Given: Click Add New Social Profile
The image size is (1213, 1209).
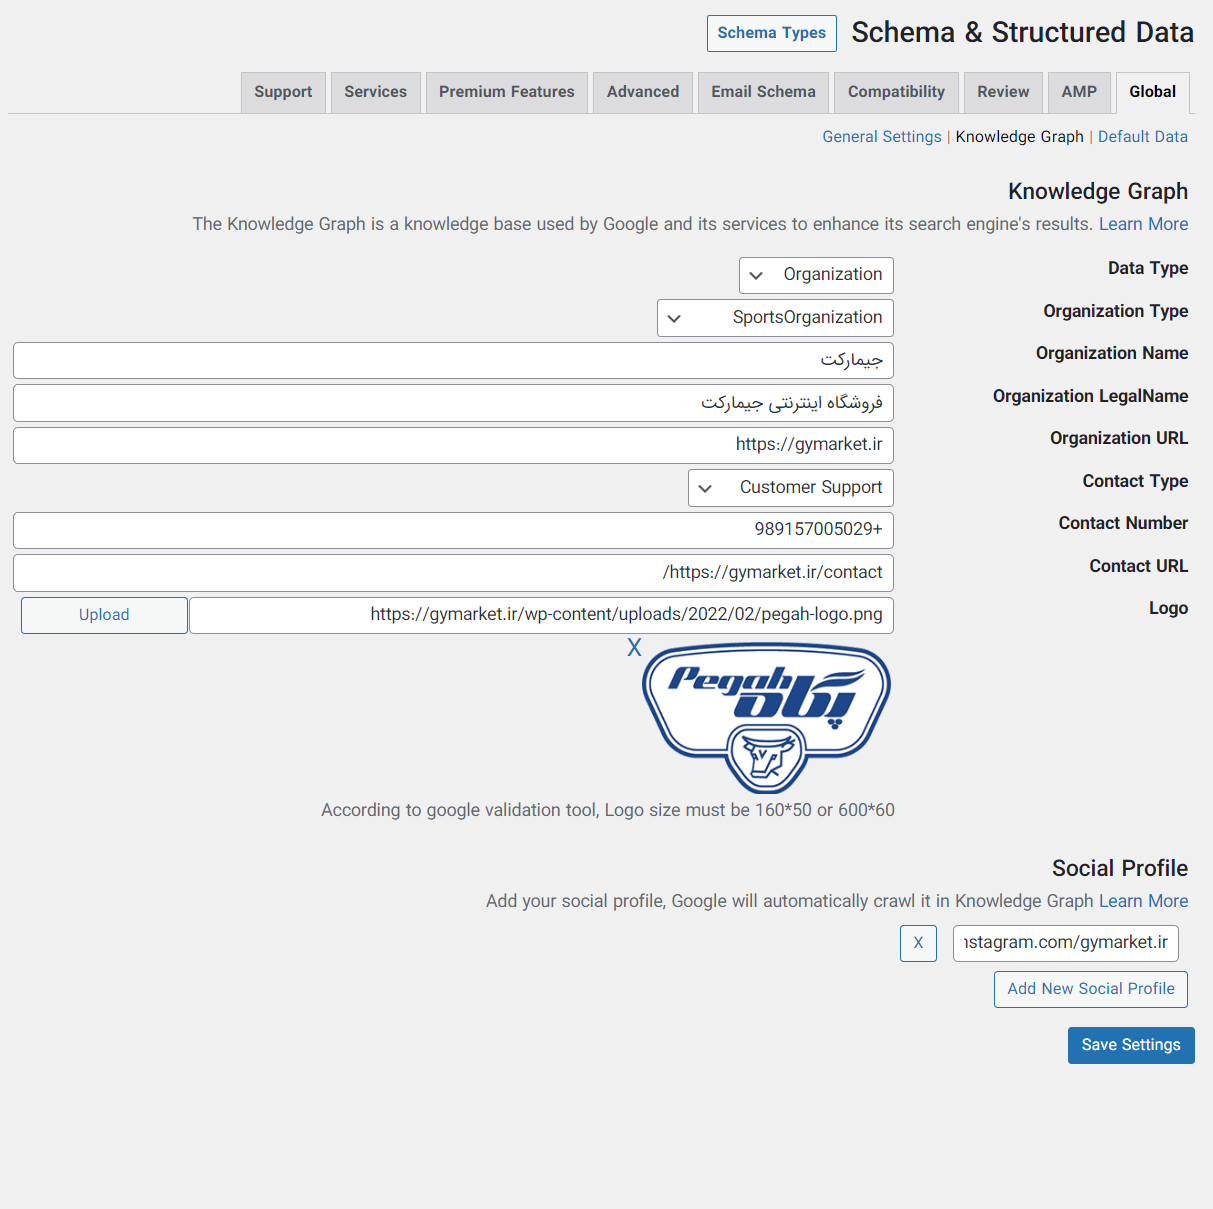Looking at the screenshot, I should (1090, 989).
